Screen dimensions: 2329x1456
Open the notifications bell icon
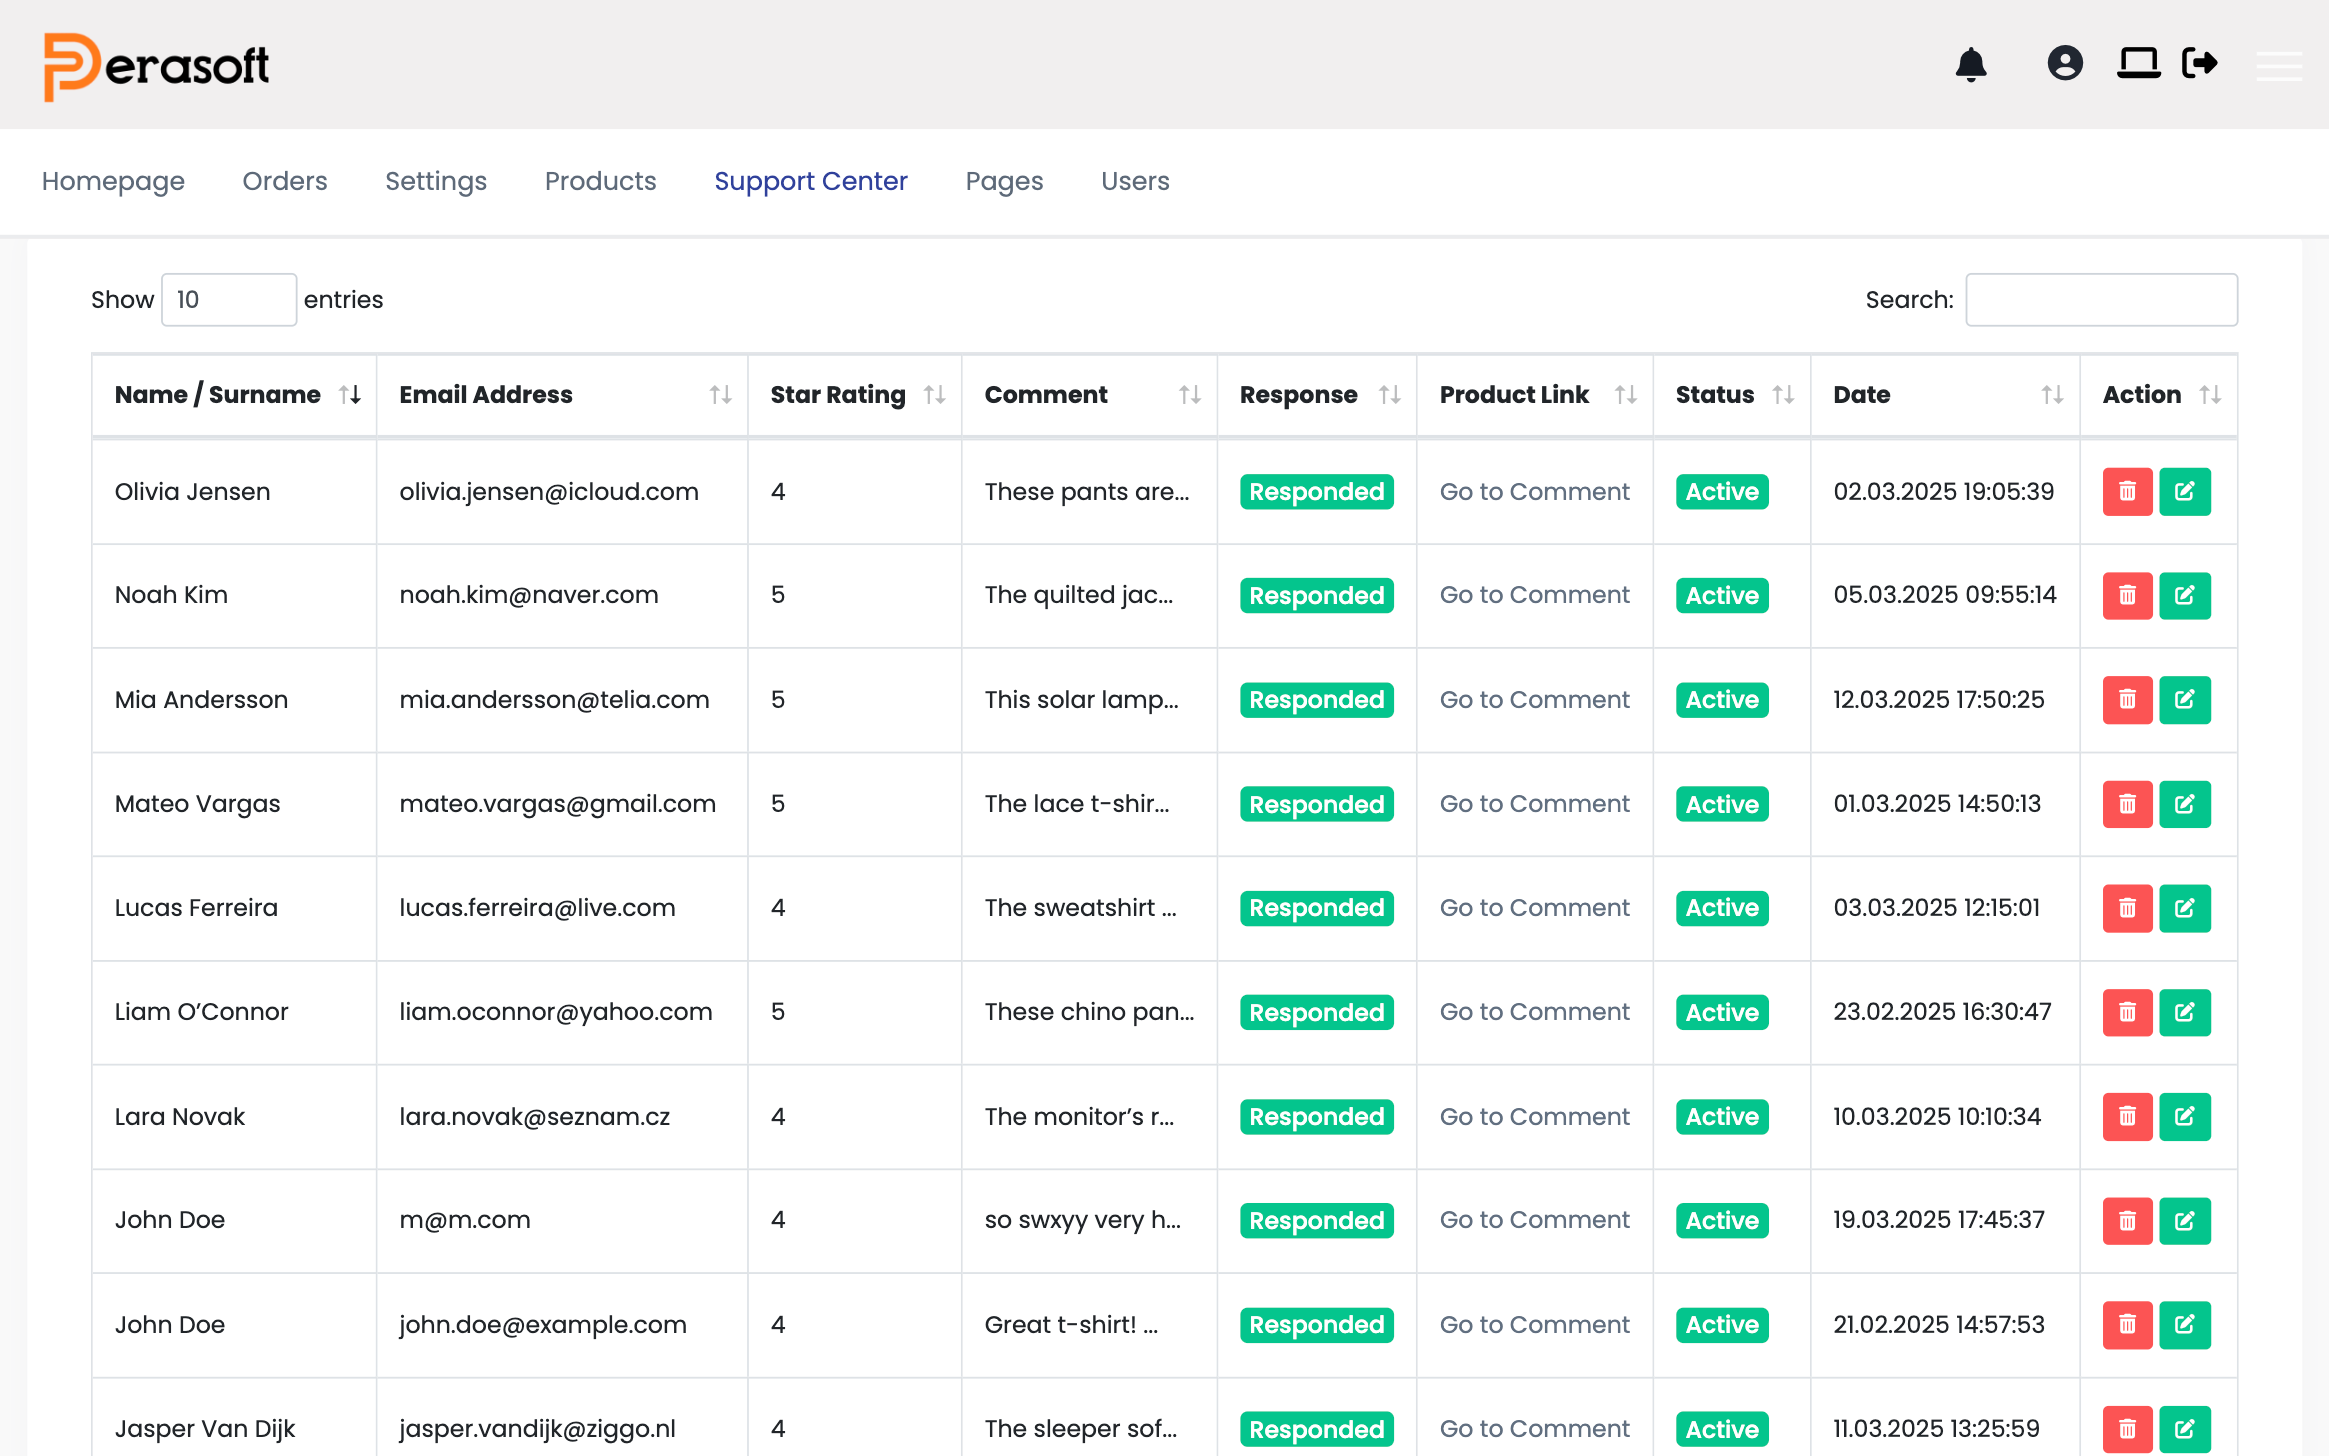click(x=1971, y=64)
